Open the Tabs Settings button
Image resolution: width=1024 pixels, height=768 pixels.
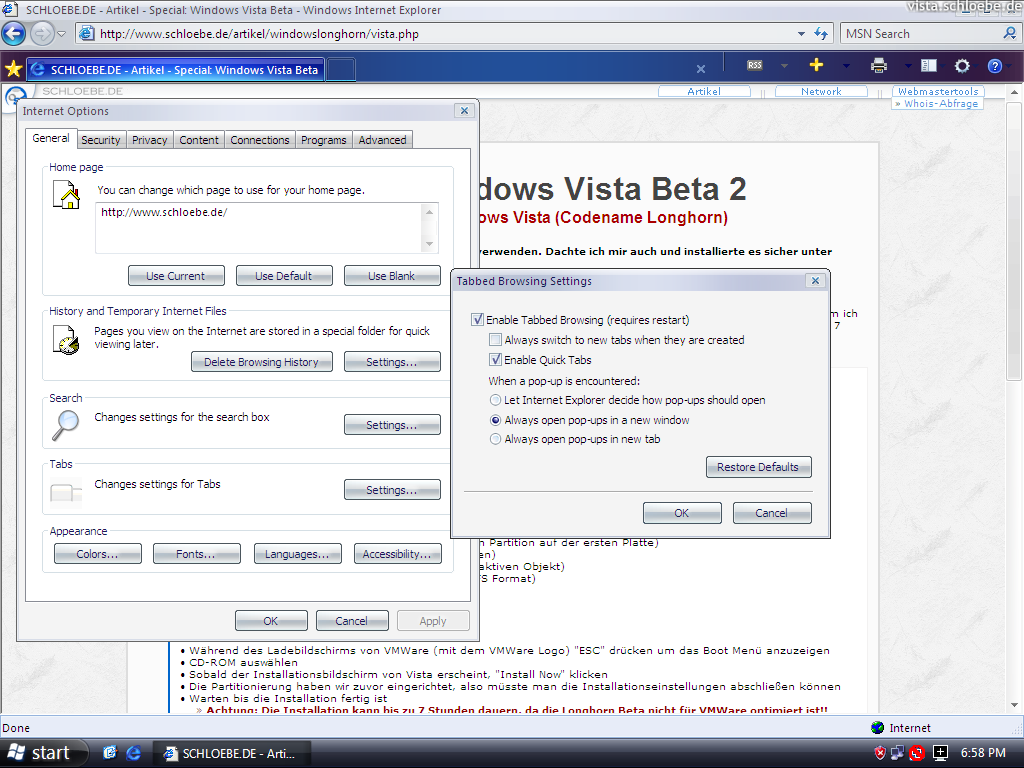pos(392,490)
